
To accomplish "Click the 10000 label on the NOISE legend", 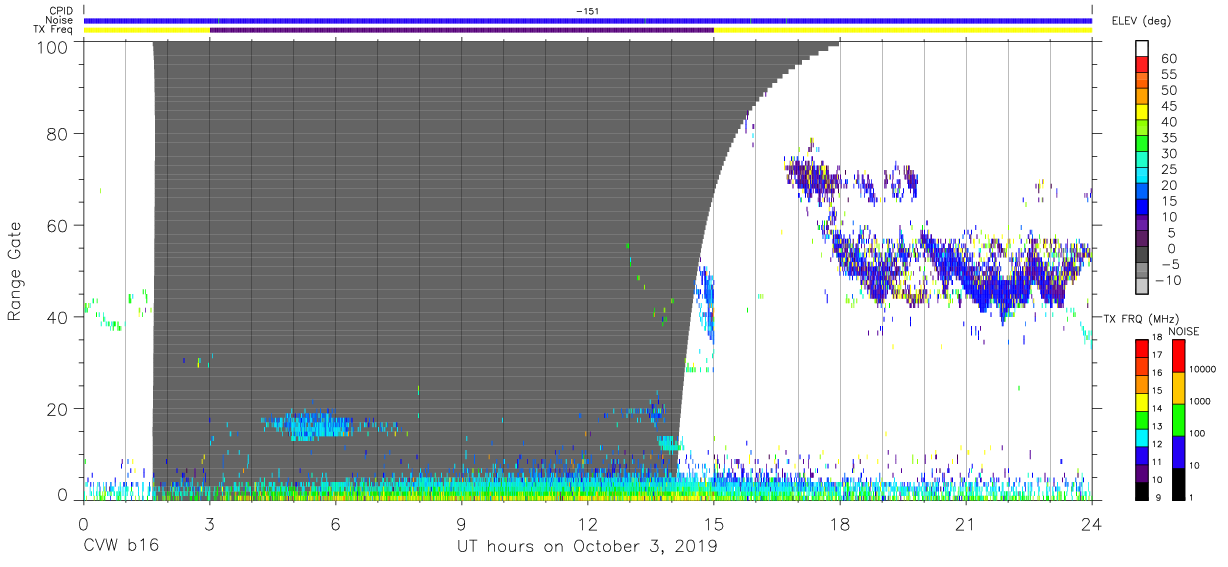I will point(1203,370).
